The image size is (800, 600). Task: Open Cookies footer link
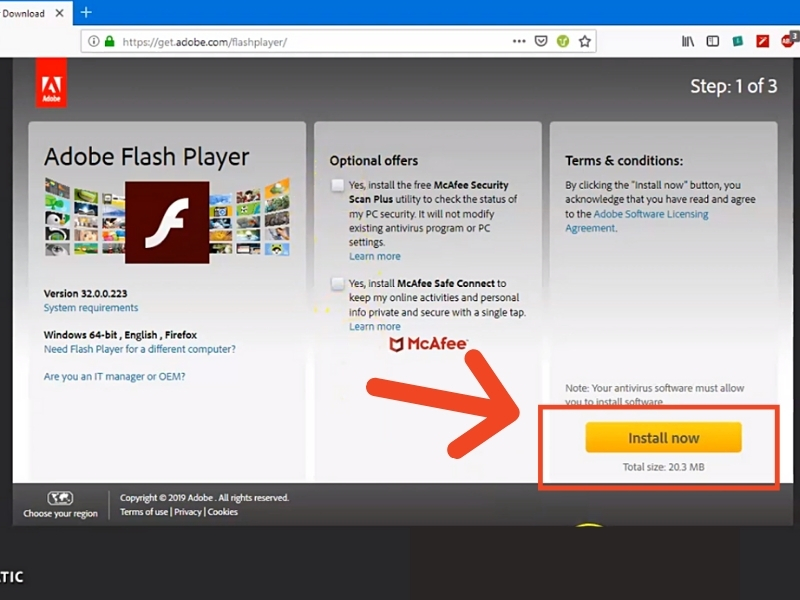click(x=222, y=512)
